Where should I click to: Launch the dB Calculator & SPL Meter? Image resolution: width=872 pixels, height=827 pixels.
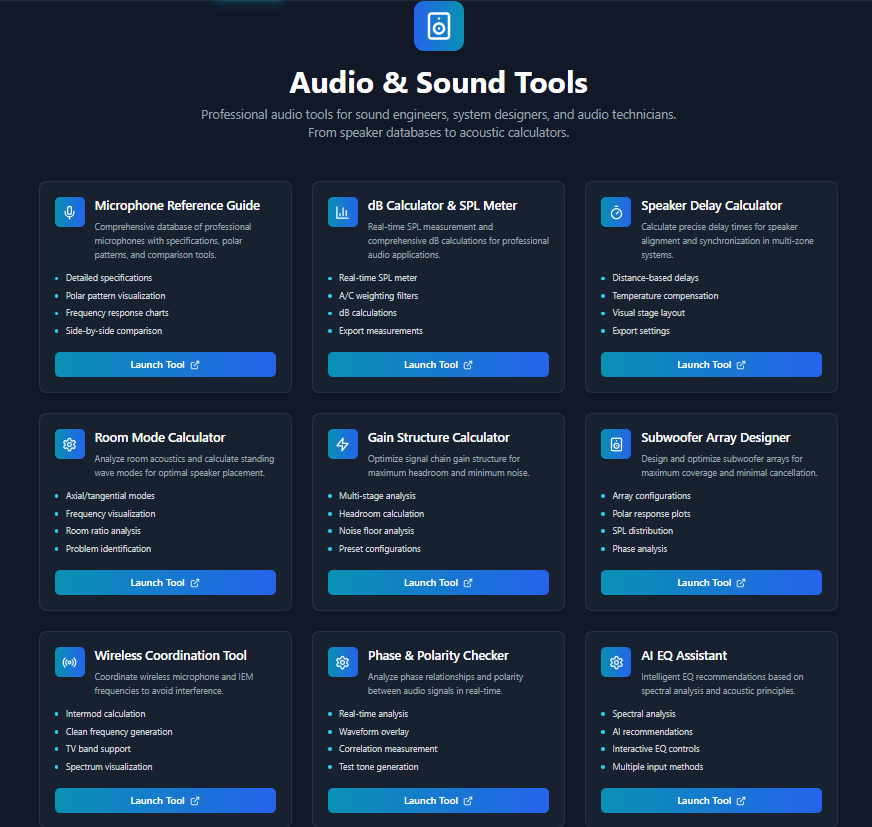(438, 364)
